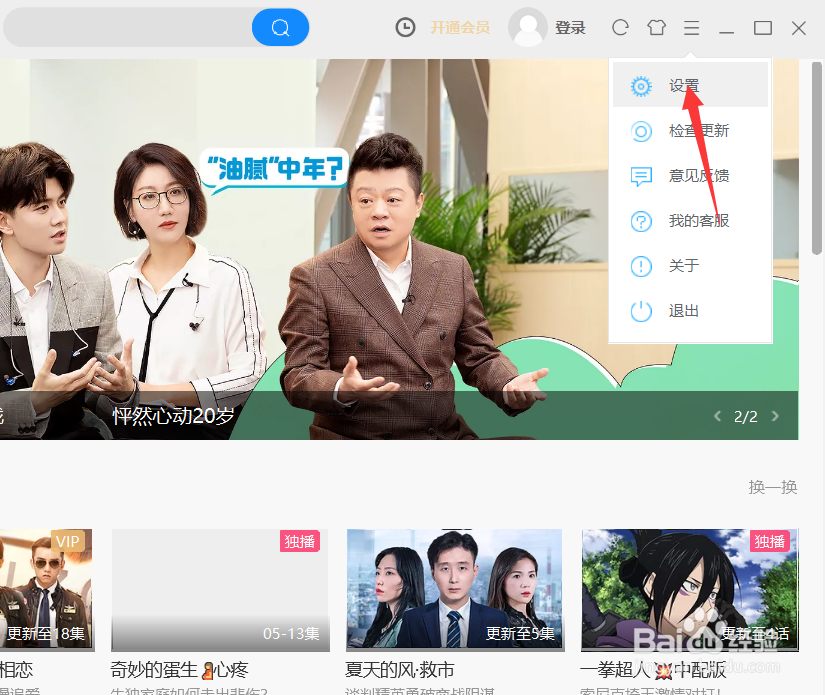Open the hamburger main menu icon
Viewport: 825px width, 695px height.
pos(692,28)
